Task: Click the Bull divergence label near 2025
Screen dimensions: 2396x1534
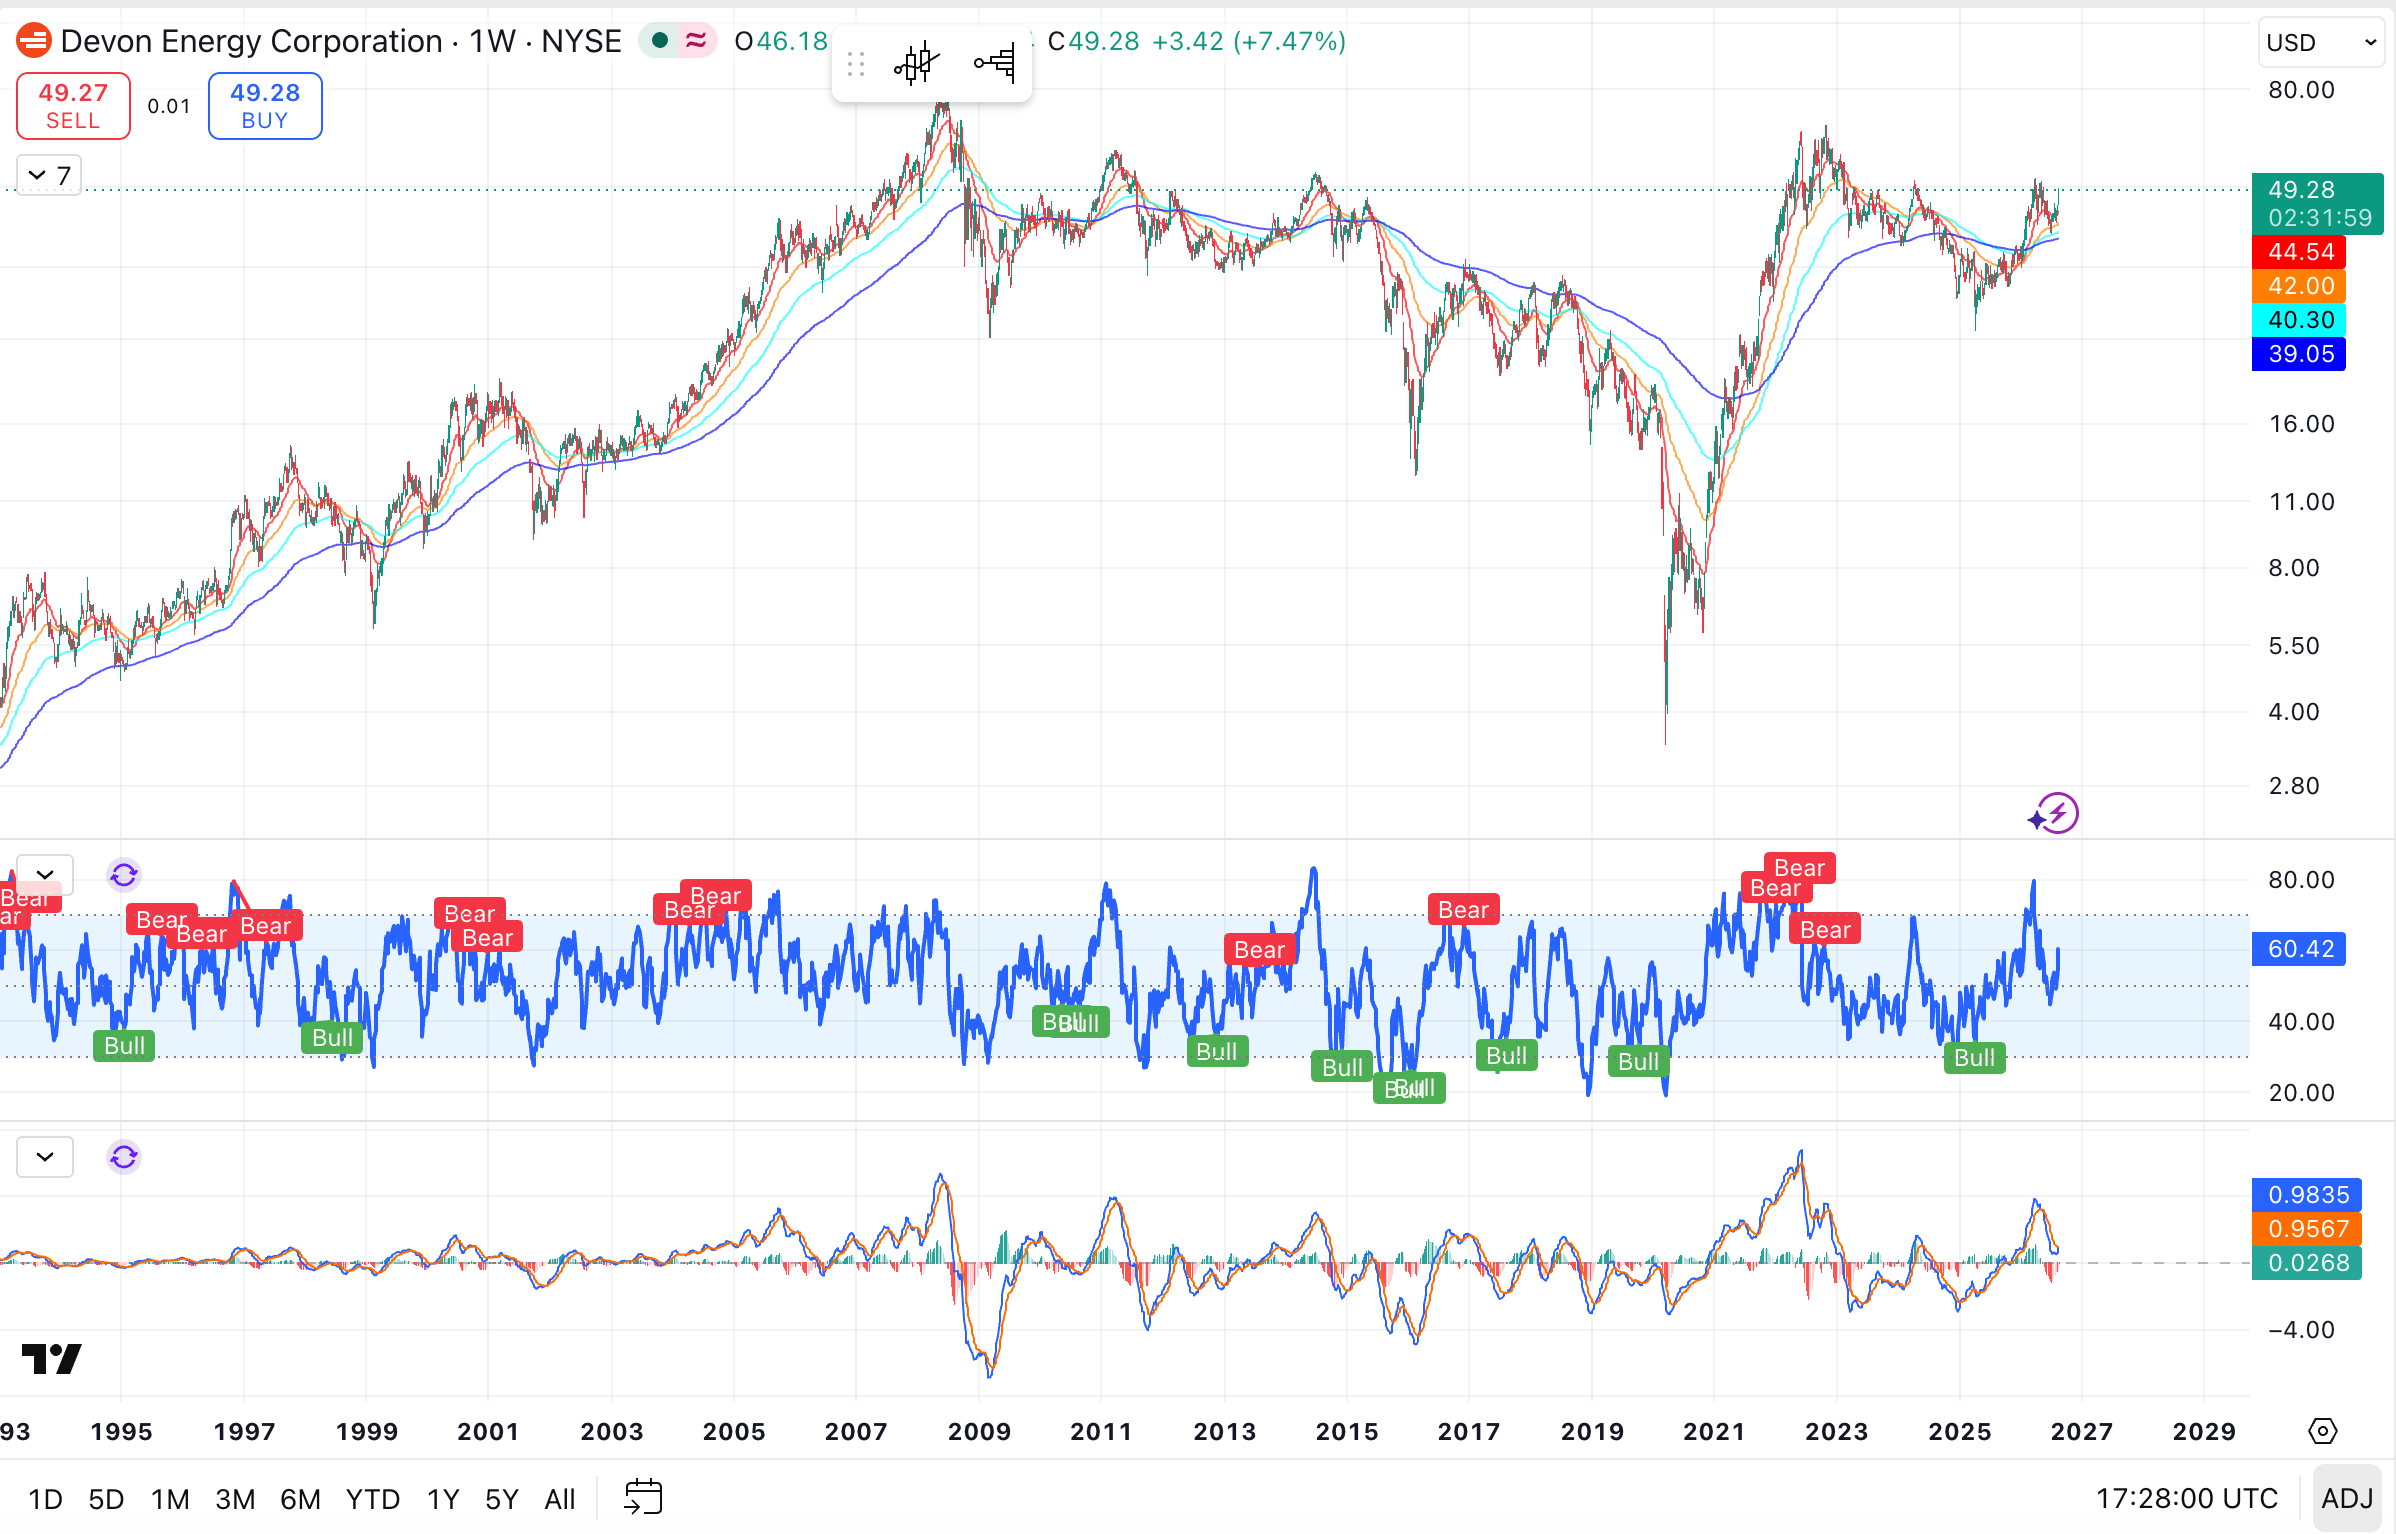Action: pos(1974,1058)
